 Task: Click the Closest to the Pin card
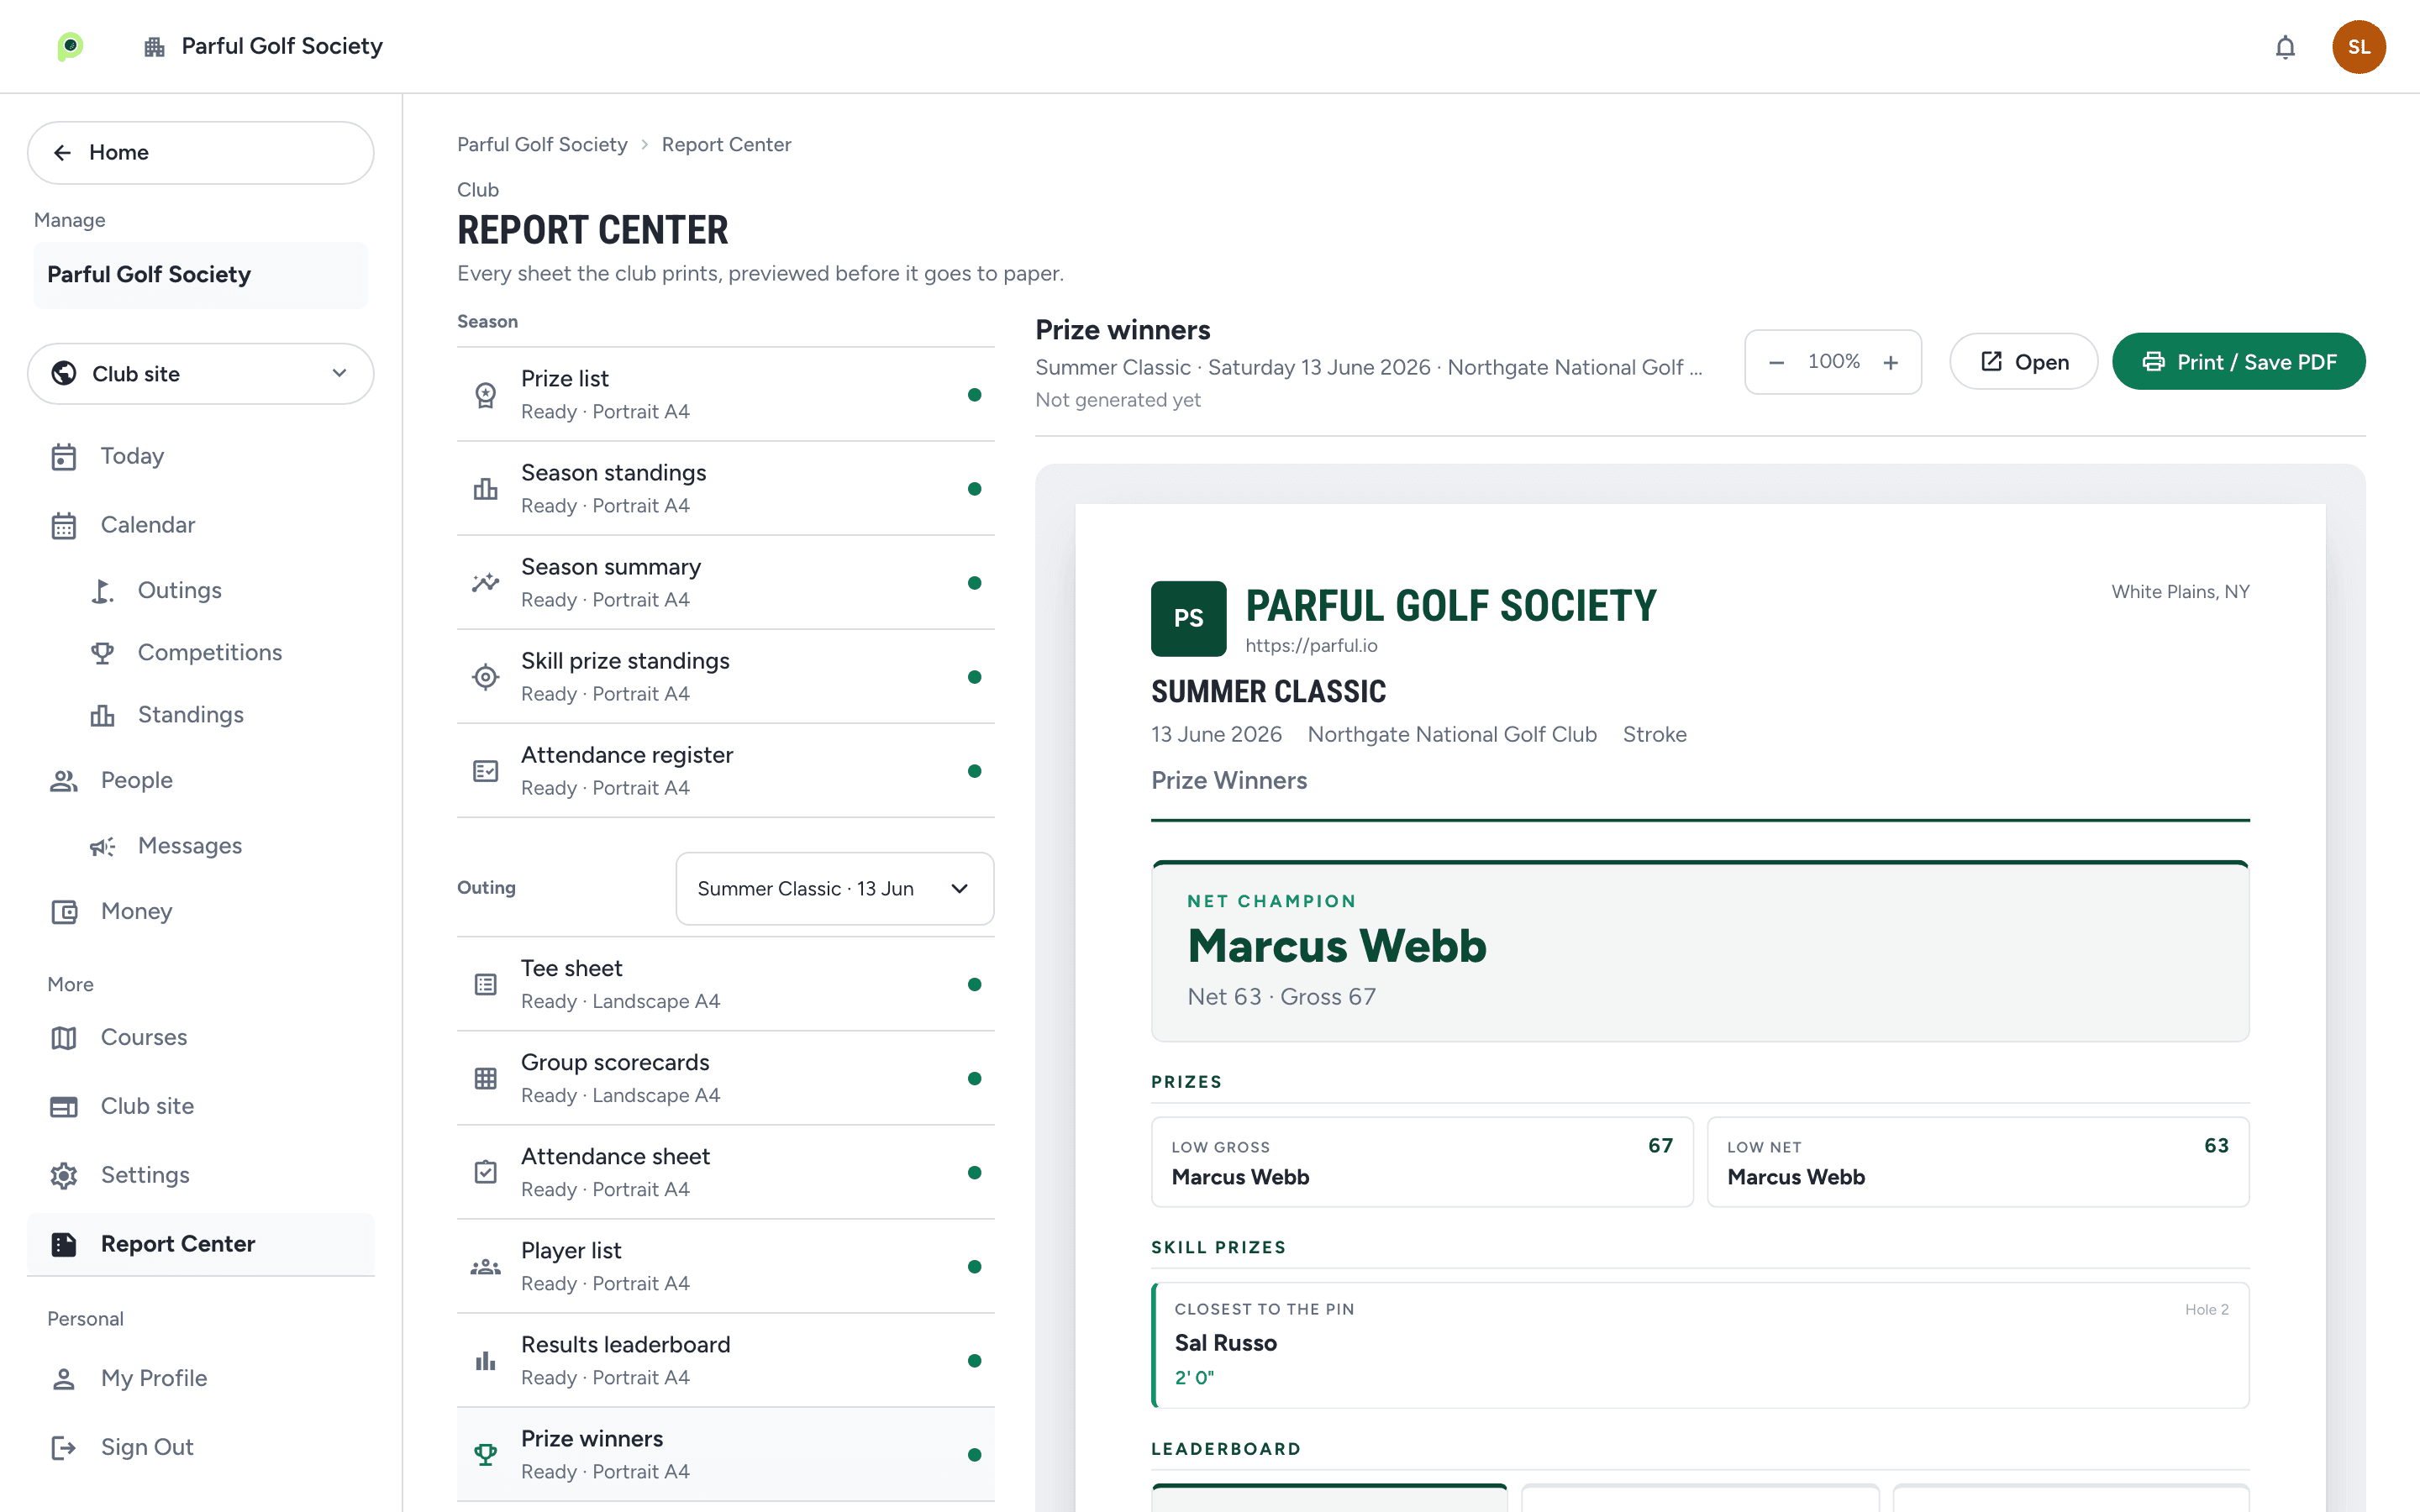tap(1700, 1345)
